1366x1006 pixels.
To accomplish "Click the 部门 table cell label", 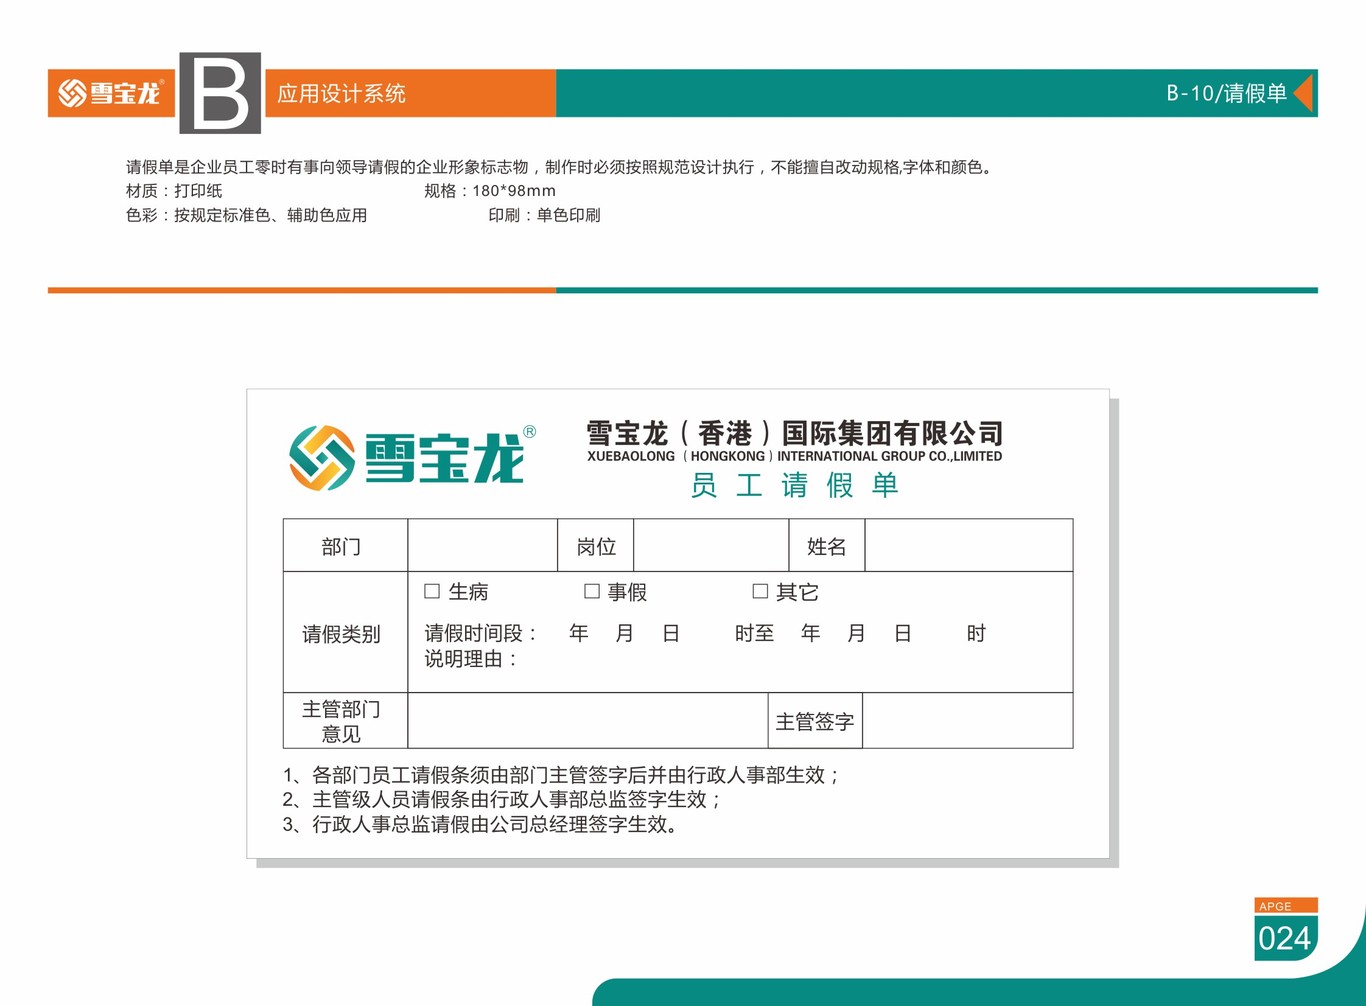I will click(x=341, y=547).
